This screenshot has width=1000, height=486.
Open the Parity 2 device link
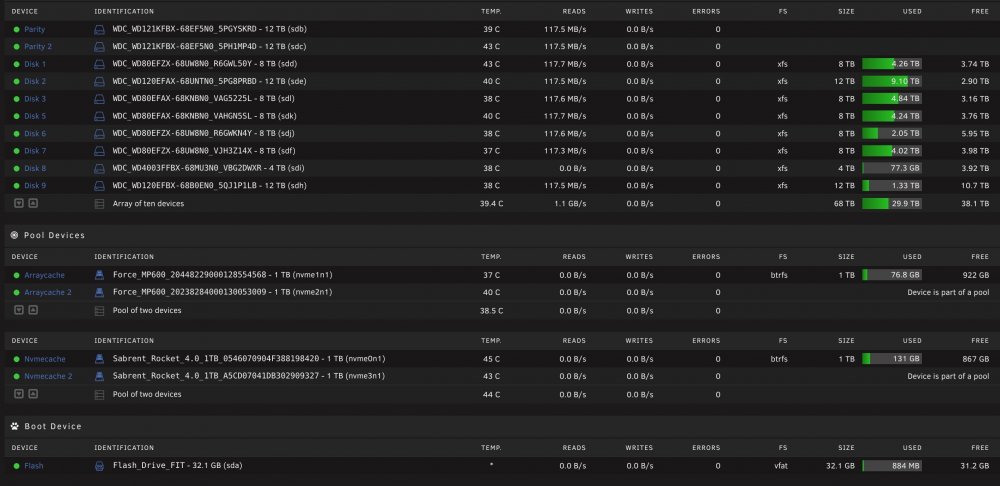38,47
